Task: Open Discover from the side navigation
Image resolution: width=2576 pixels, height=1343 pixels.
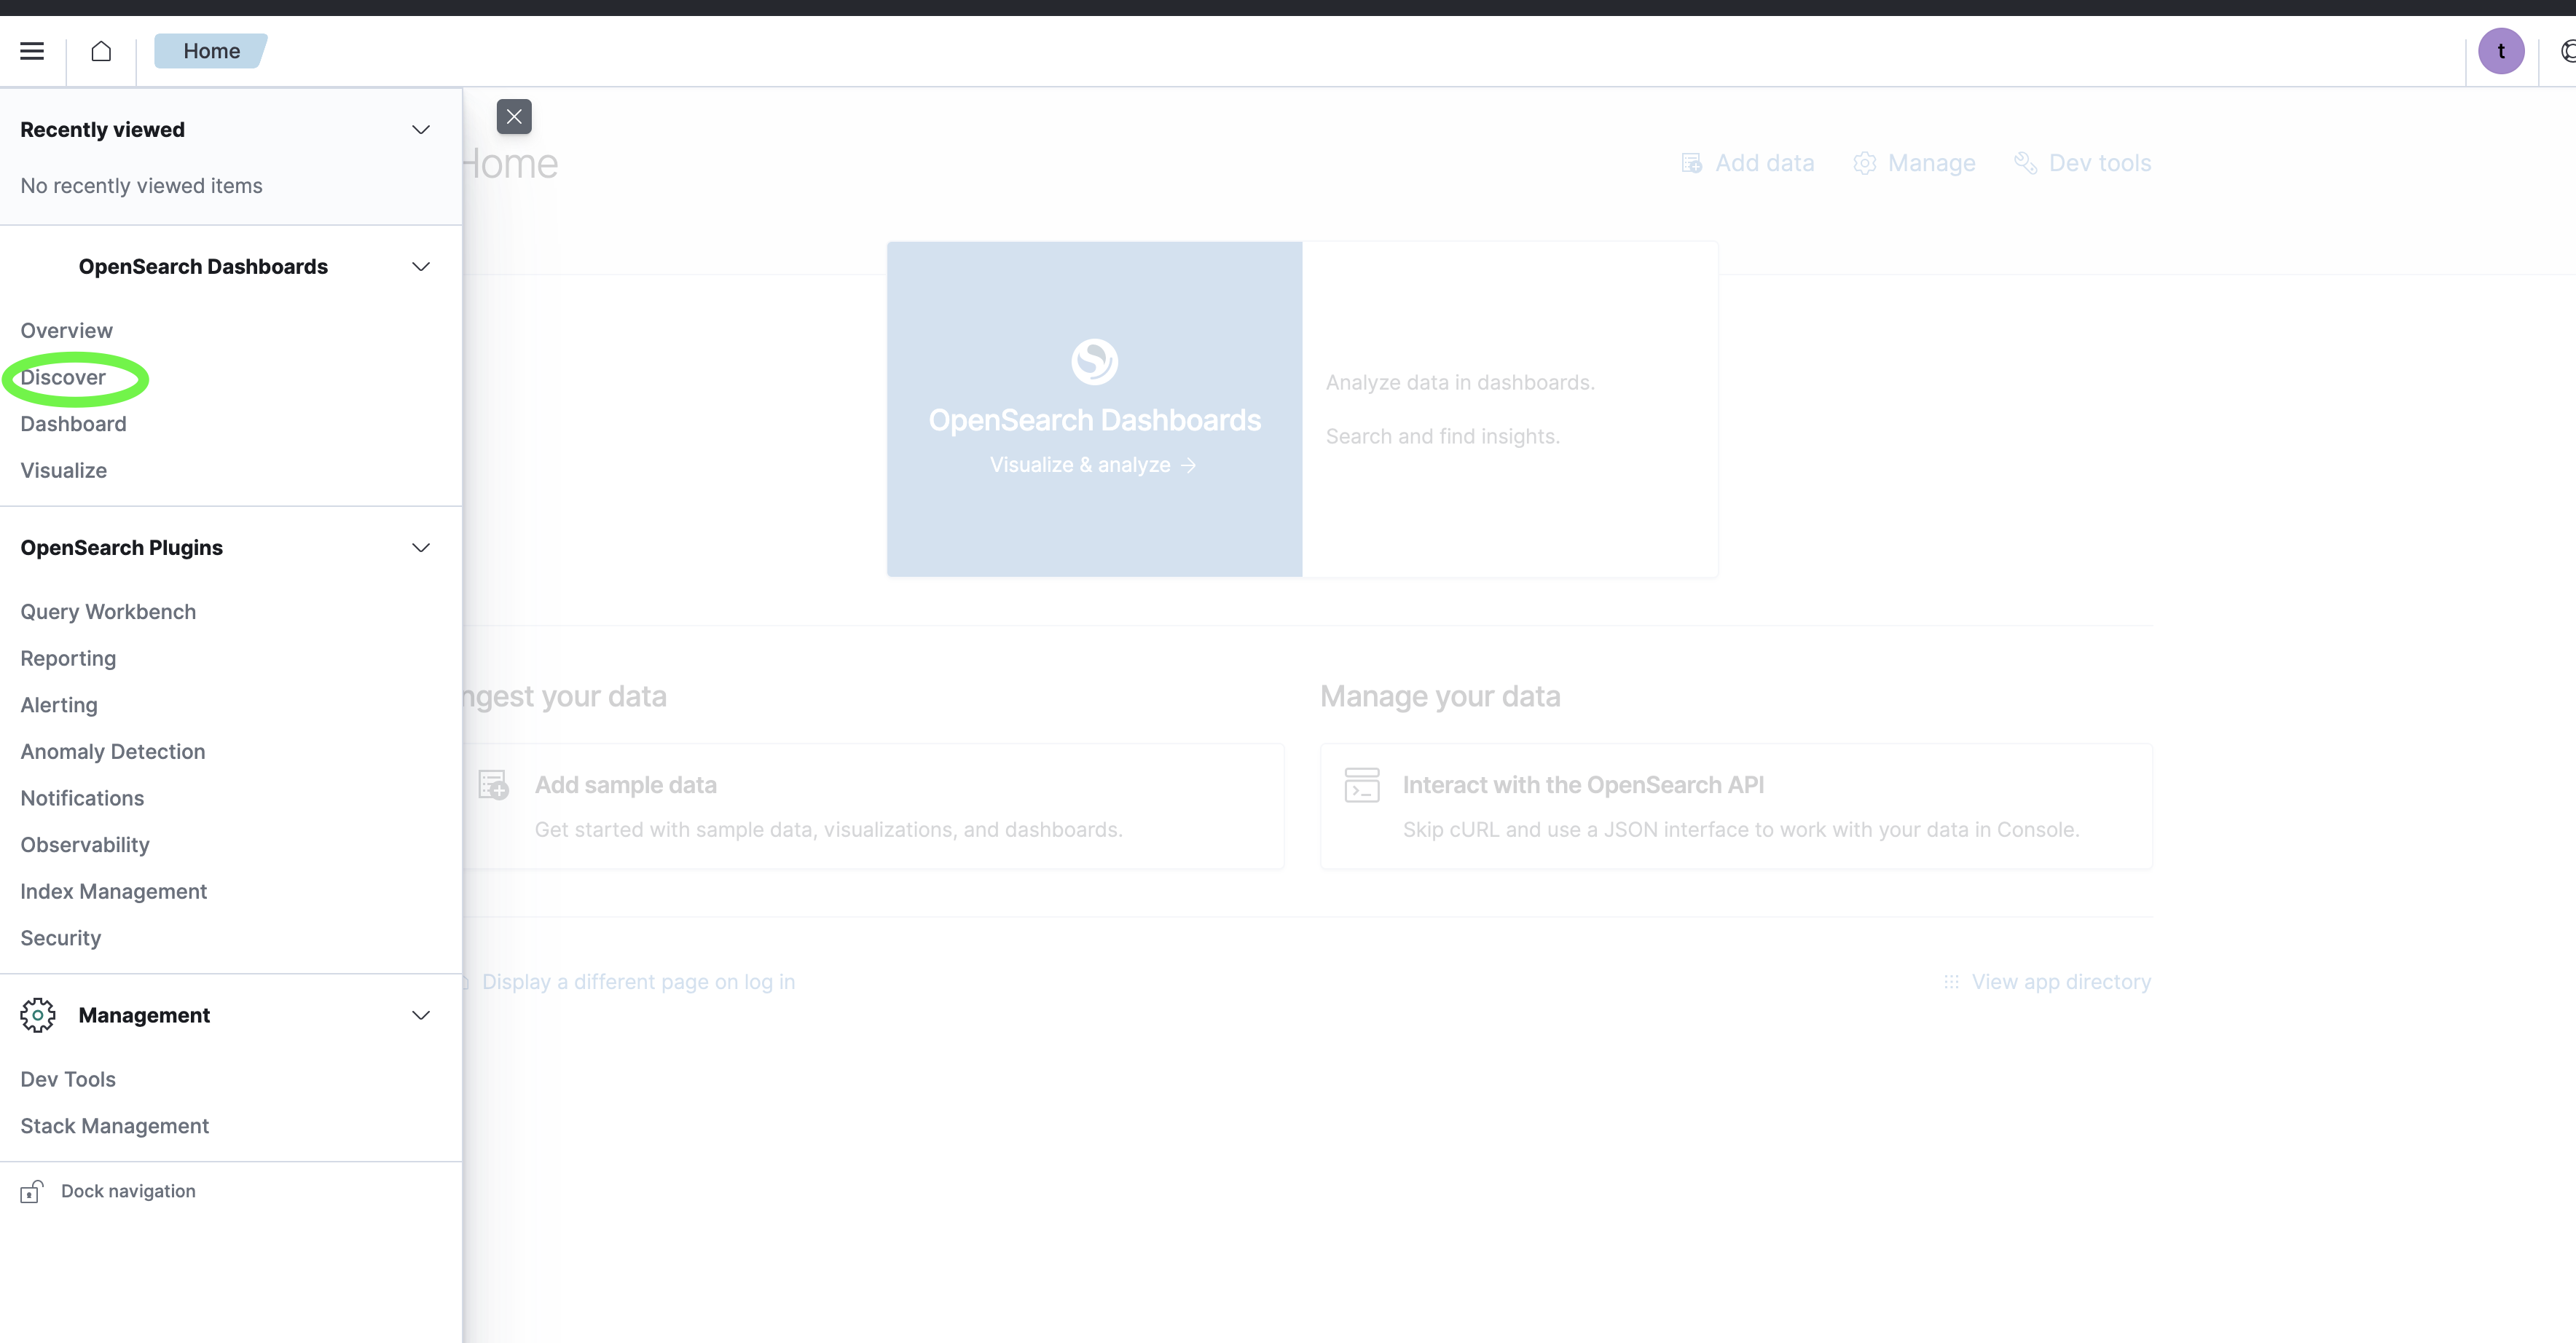Action: [x=63, y=377]
